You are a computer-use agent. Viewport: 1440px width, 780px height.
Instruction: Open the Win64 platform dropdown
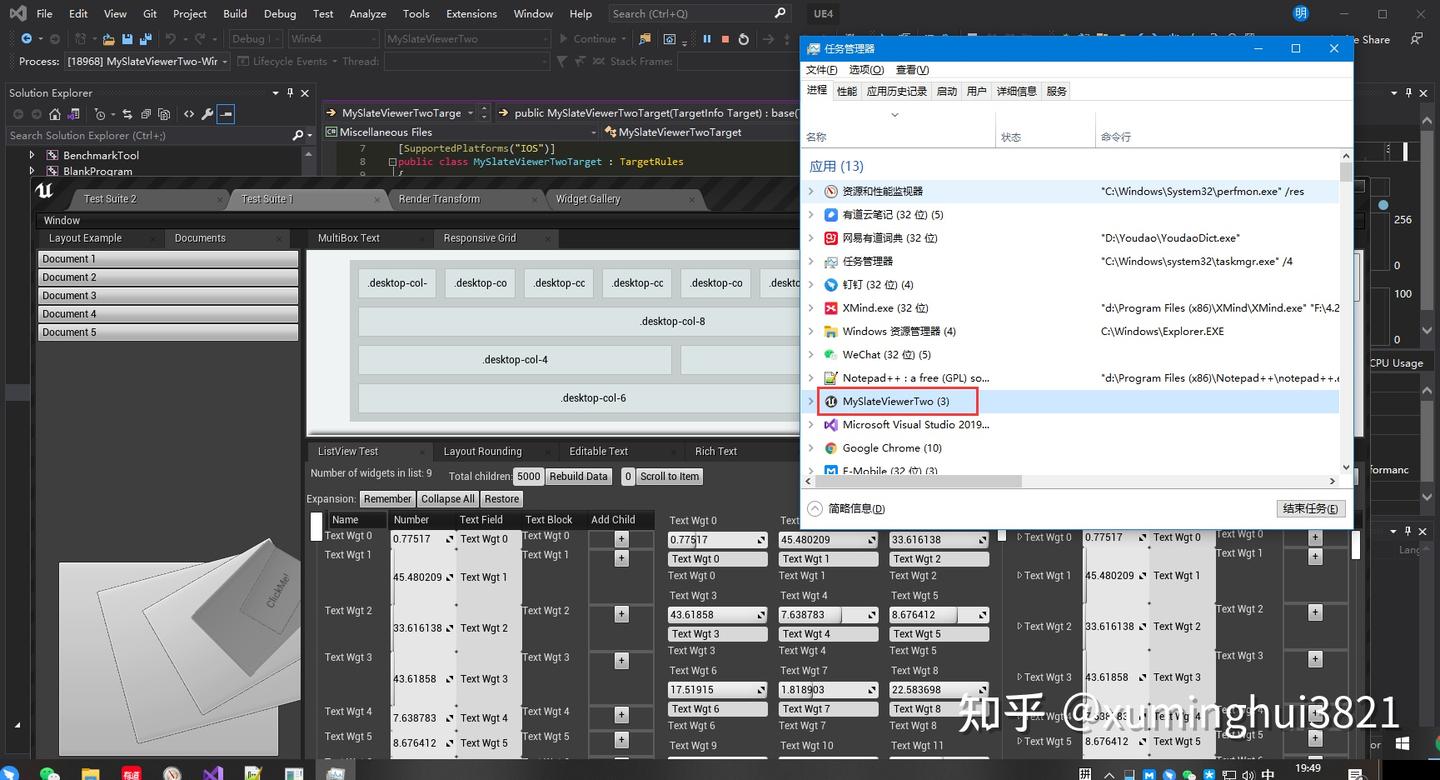(333, 39)
